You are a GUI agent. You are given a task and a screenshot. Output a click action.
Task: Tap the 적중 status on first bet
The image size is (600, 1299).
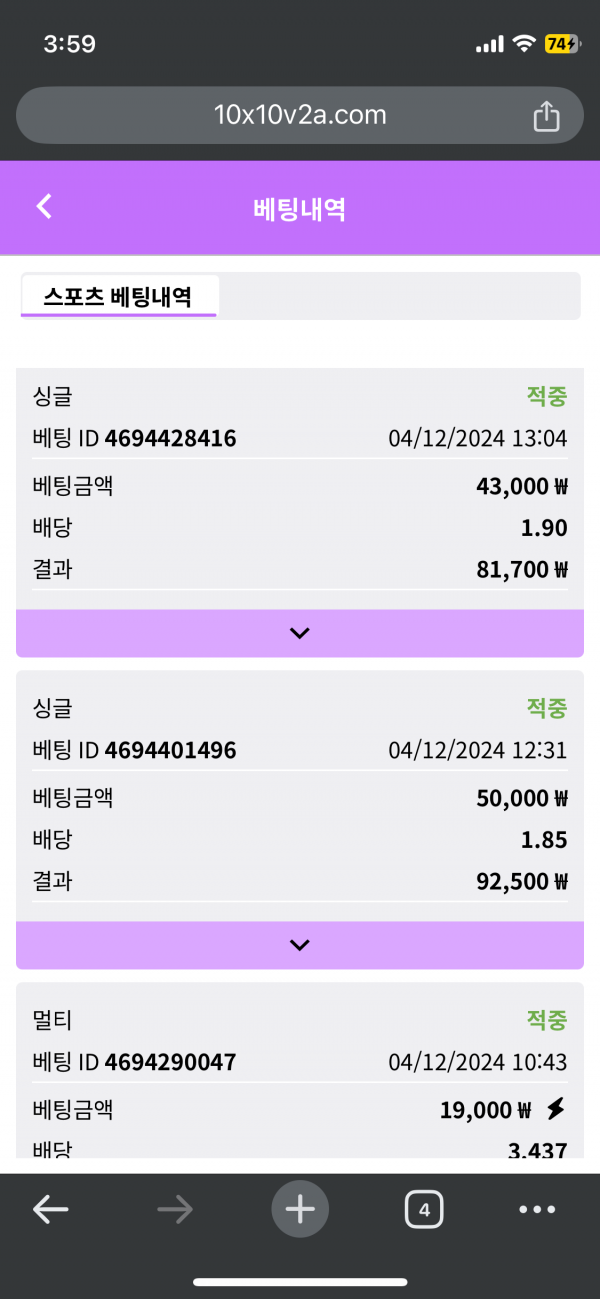point(547,396)
